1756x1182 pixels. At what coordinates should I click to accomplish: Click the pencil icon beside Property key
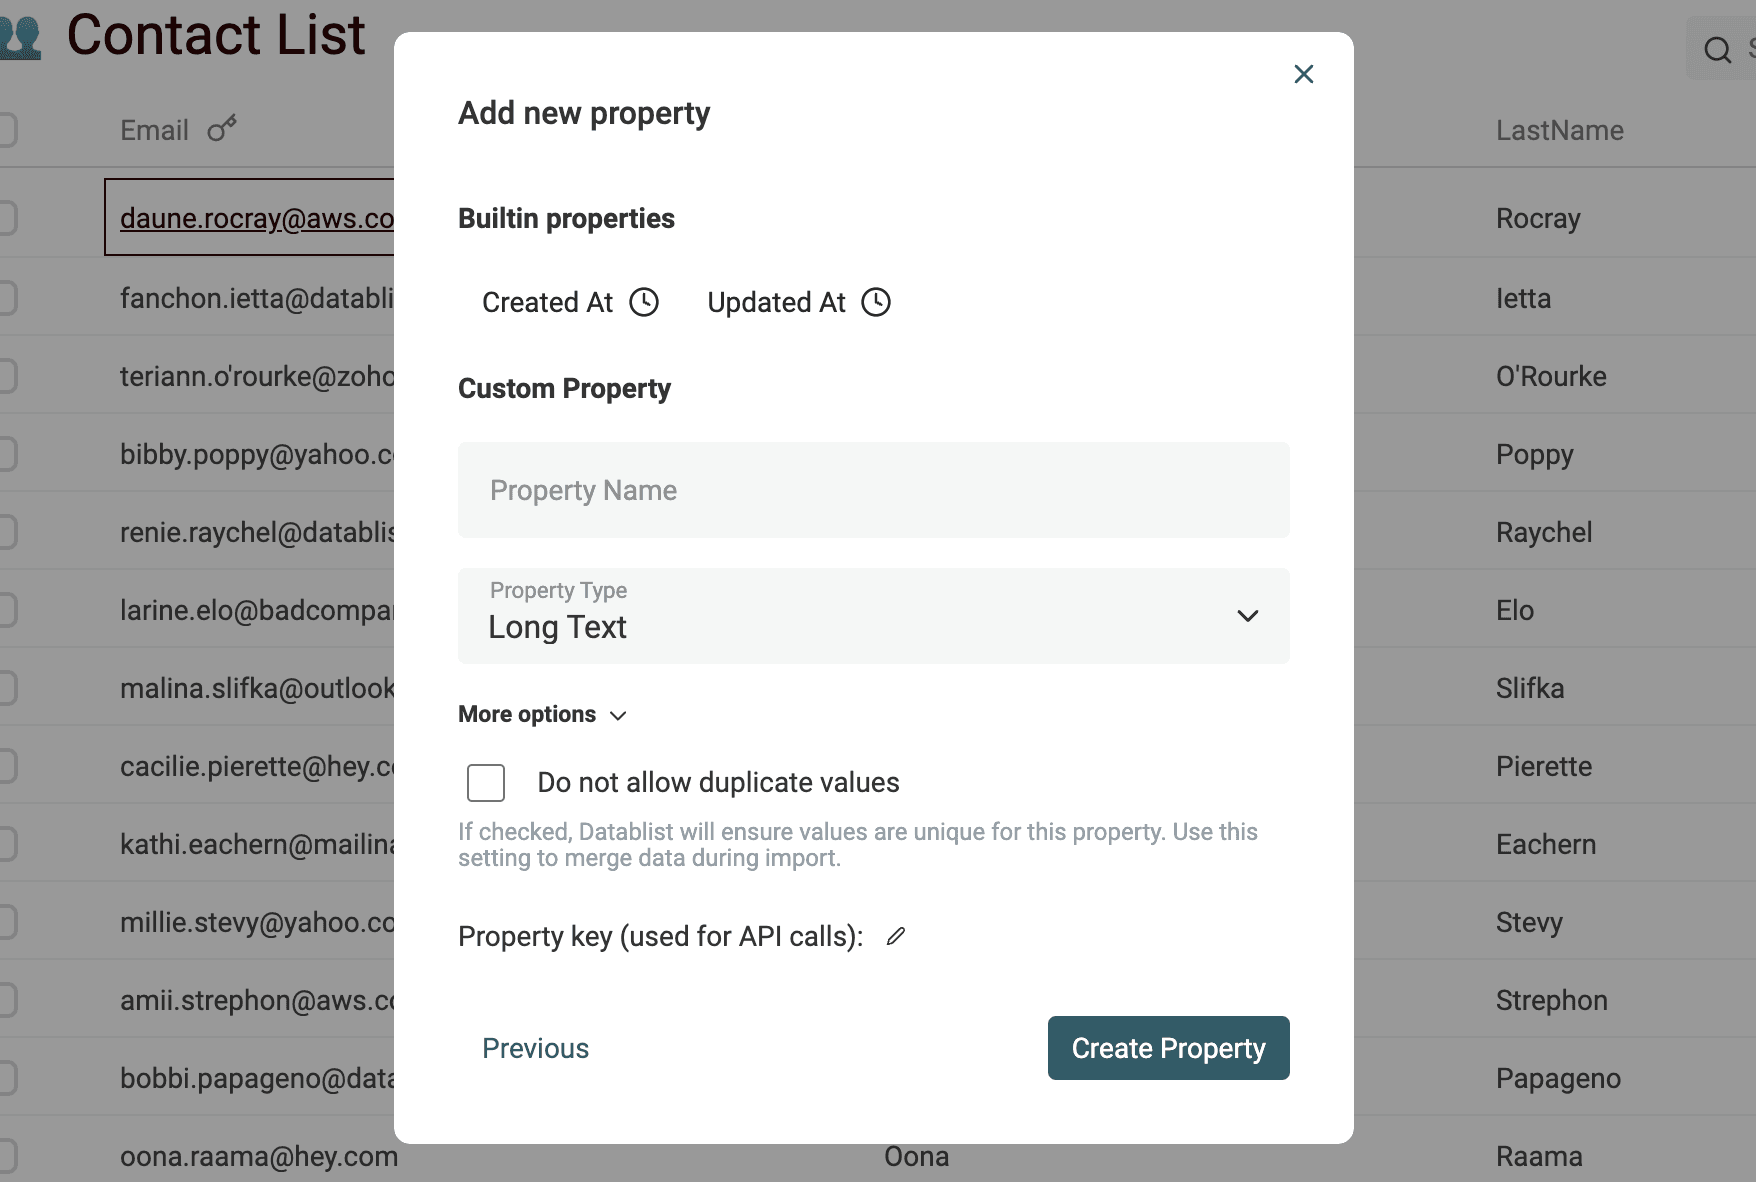click(x=896, y=936)
